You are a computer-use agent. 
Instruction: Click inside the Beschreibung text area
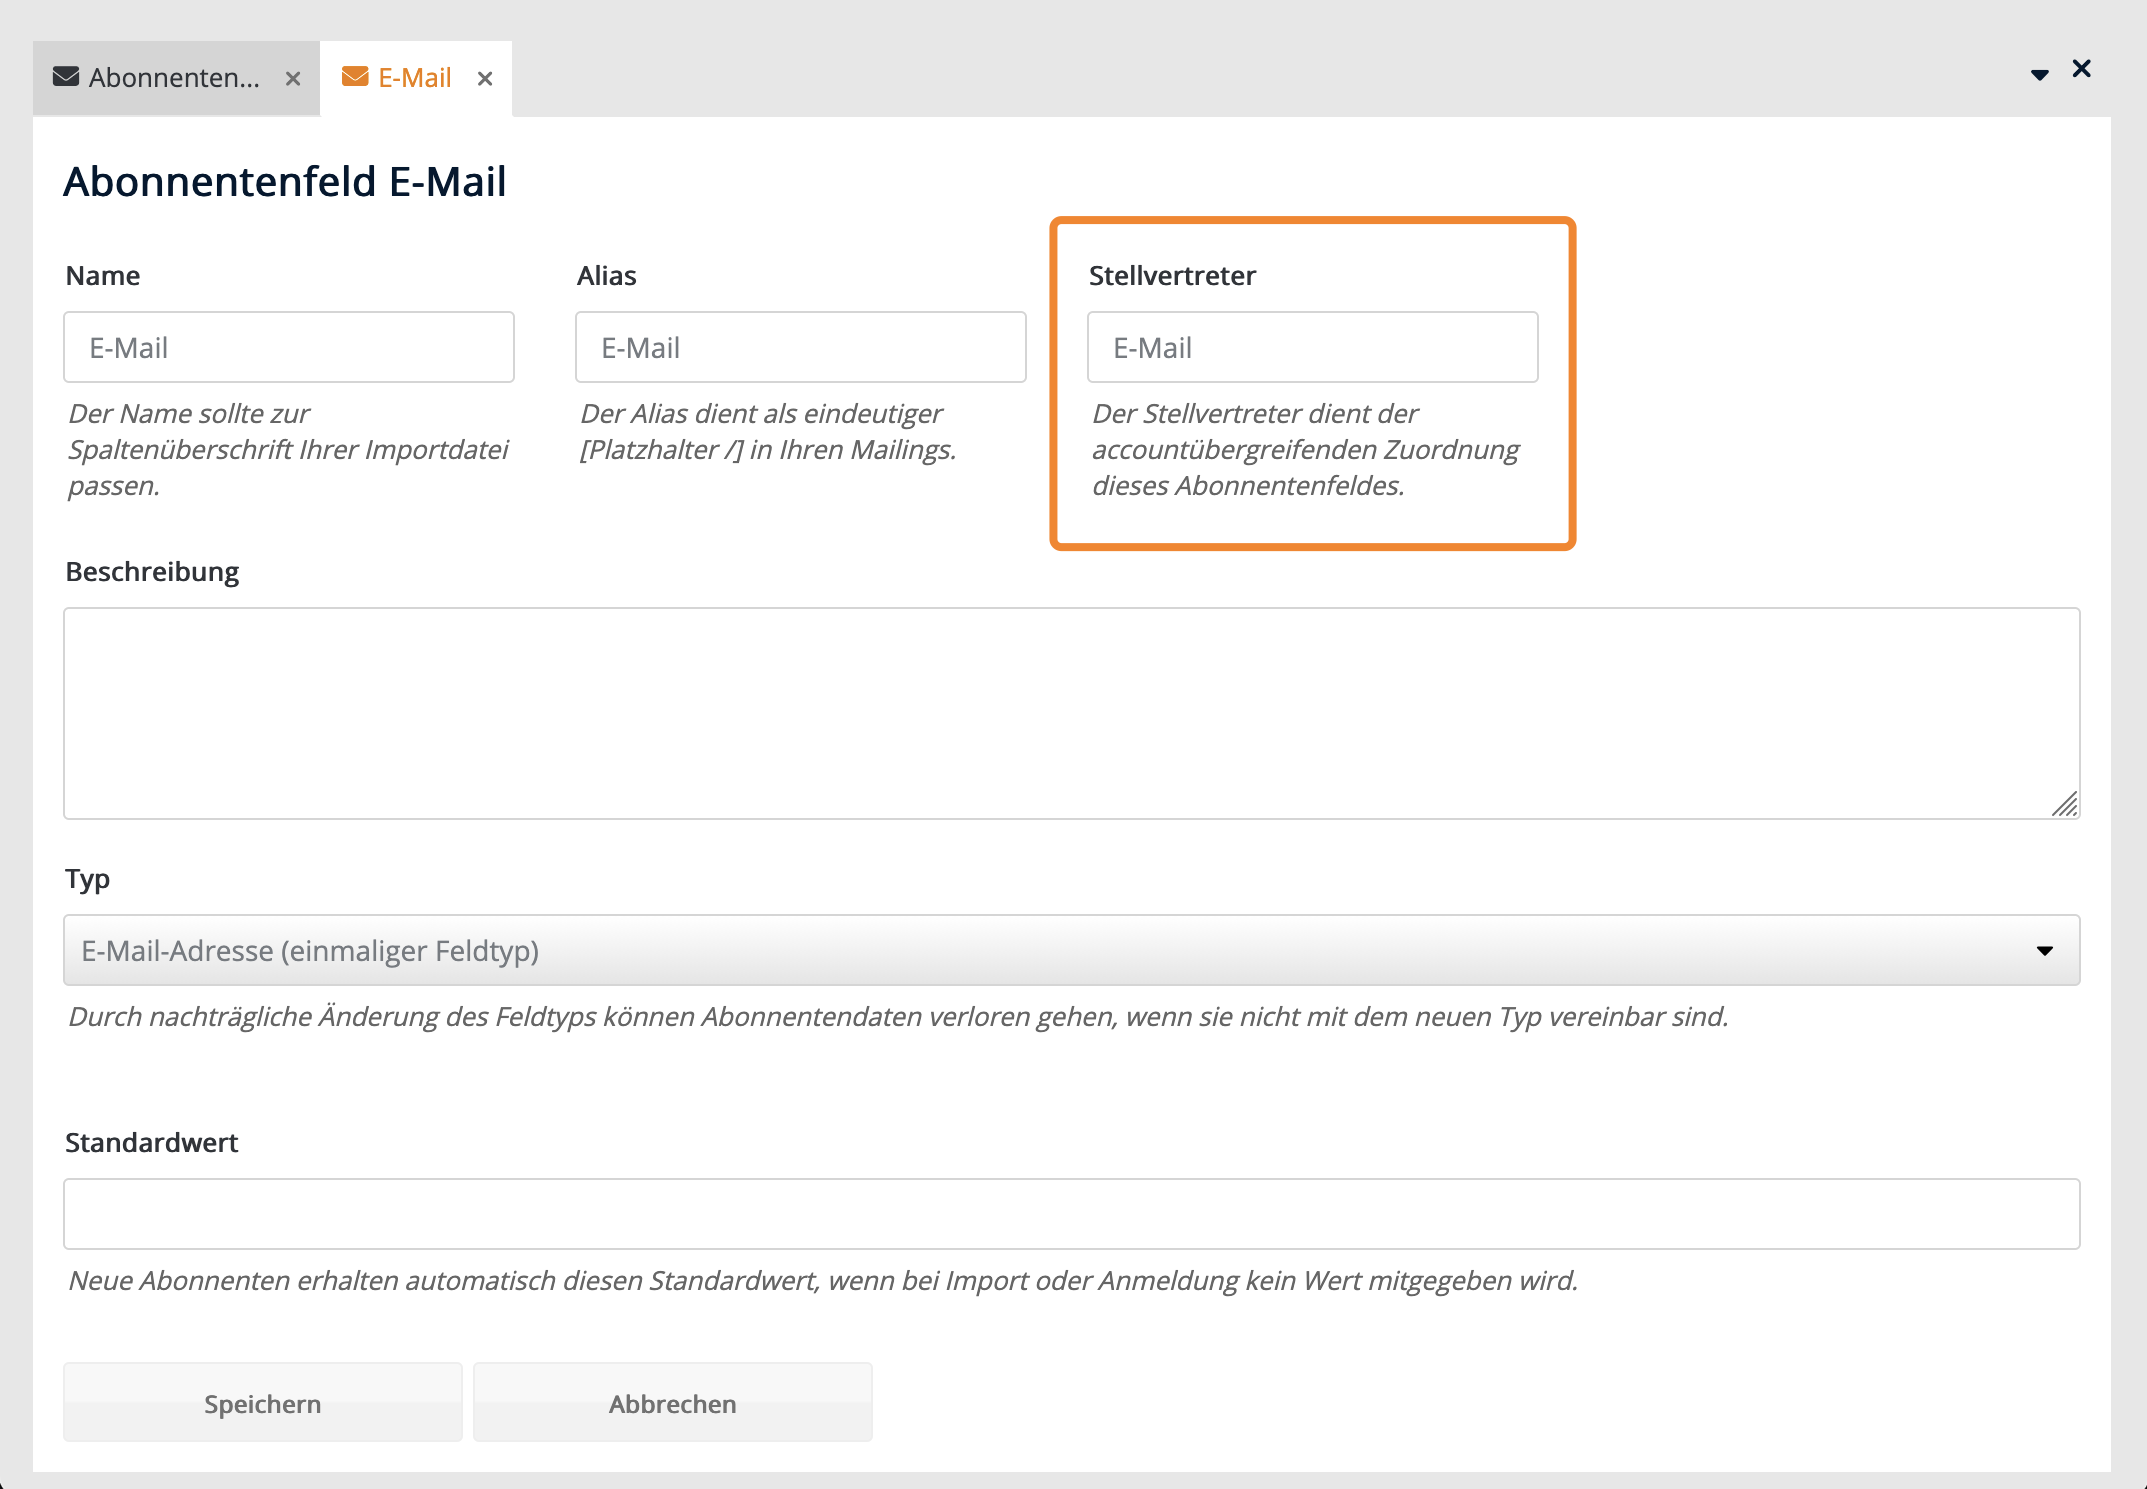[x=1071, y=713]
